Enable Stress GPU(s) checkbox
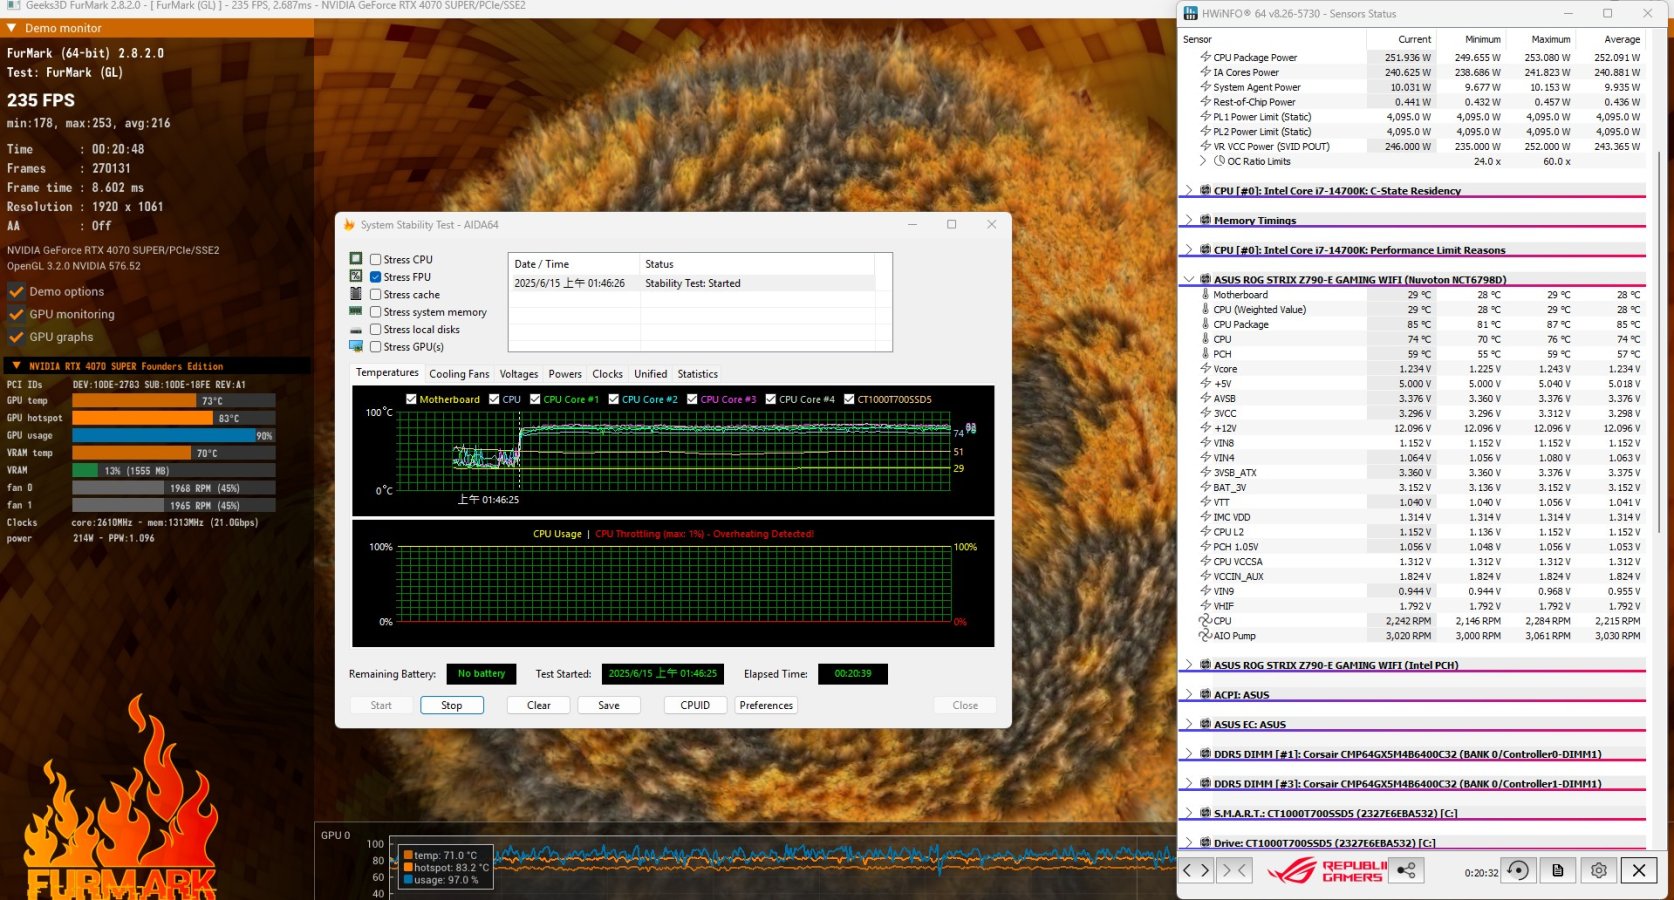Viewport: 1674px width, 900px height. click(376, 347)
